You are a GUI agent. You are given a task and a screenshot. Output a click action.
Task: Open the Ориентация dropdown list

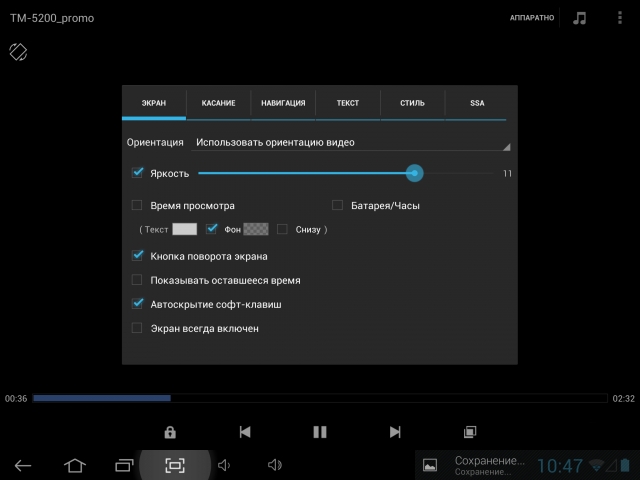(x=352, y=142)
